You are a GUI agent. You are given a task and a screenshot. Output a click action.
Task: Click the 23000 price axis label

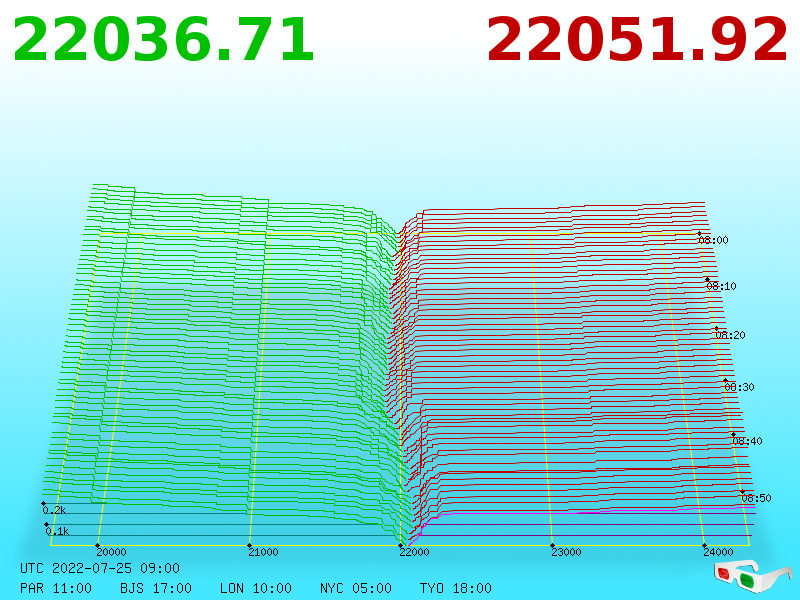[566, 552]
